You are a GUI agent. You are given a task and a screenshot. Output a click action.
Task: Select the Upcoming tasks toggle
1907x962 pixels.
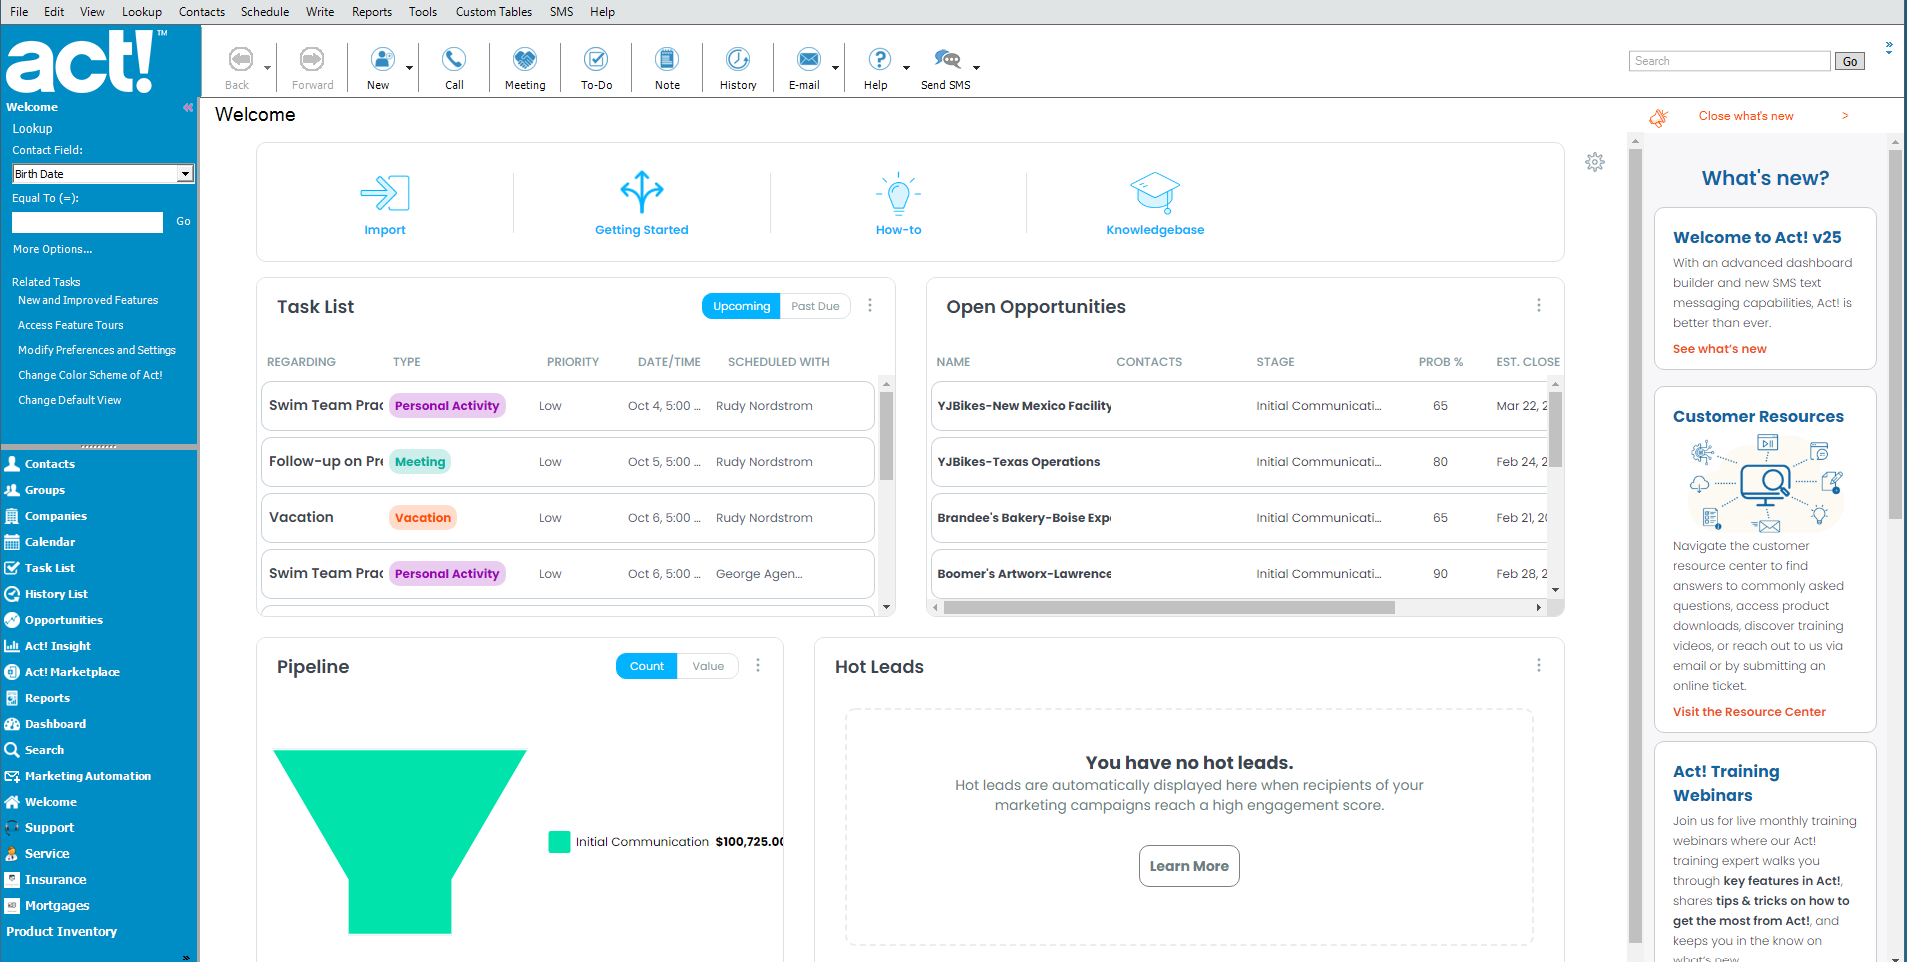pos(741,306)
